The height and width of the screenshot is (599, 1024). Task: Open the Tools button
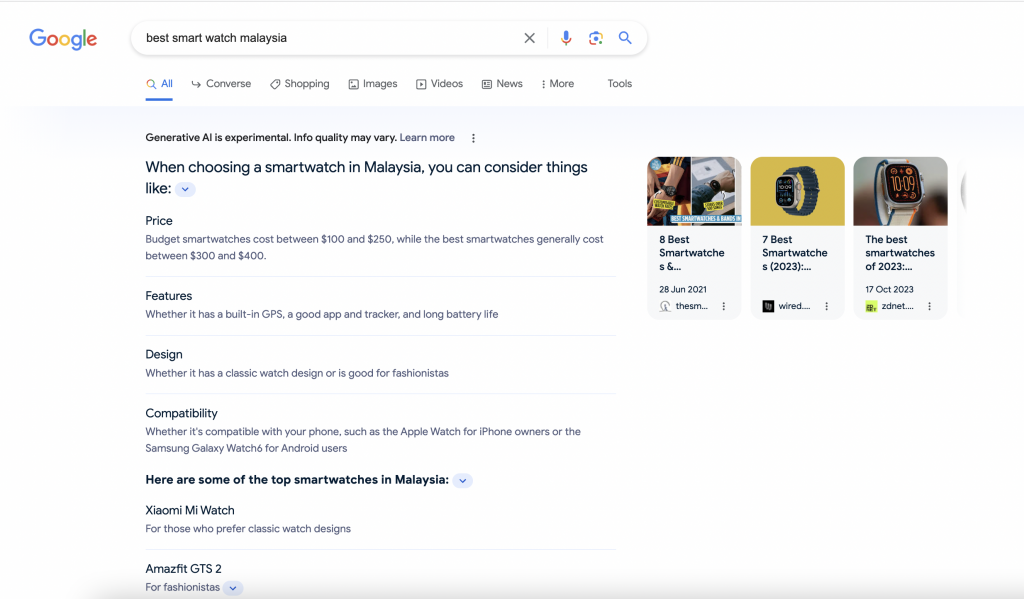pyautogui.click(x=620, y=84)
